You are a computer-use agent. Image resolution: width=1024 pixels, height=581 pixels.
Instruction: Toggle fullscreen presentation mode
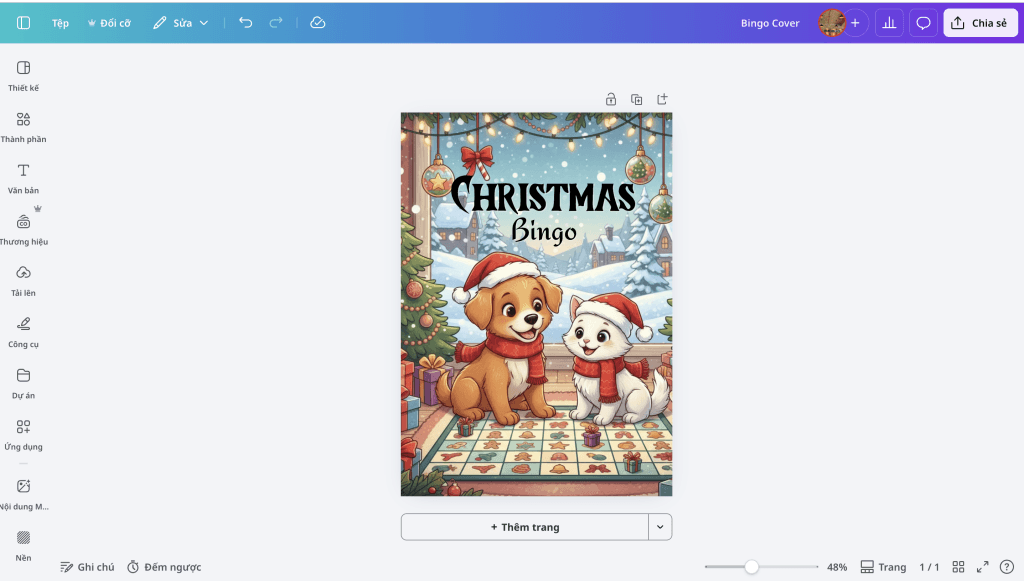[x=982, y=567]
